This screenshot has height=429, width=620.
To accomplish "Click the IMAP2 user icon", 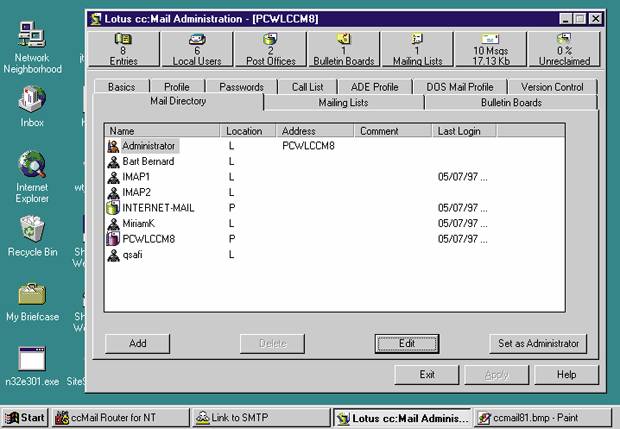I will click(x=113, y=193).
